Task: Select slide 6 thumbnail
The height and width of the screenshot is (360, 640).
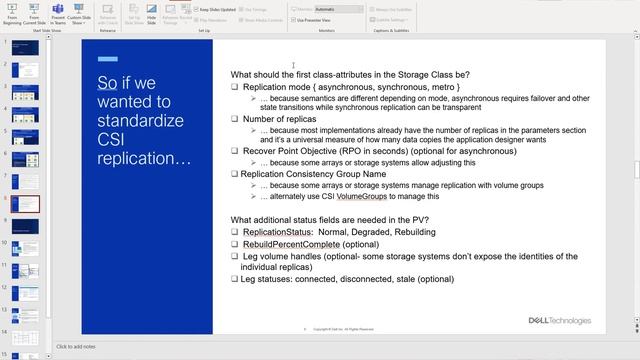Action: (x=25, y=159)
